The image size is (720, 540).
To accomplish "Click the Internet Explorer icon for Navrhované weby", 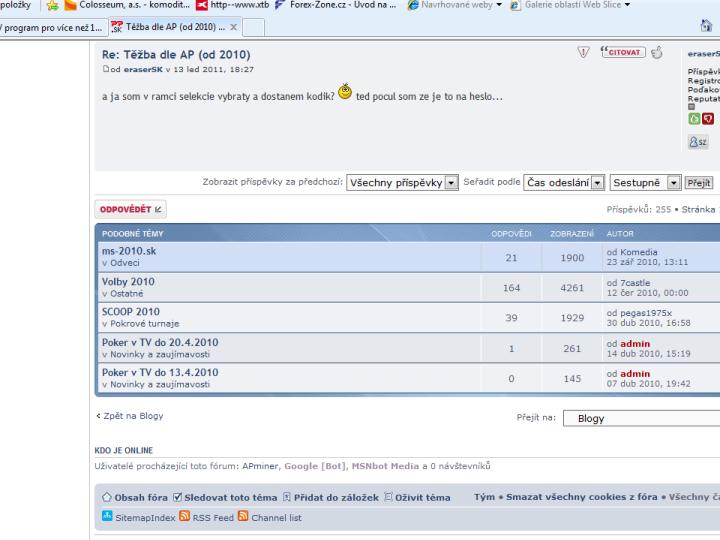I will click(413, 5).
